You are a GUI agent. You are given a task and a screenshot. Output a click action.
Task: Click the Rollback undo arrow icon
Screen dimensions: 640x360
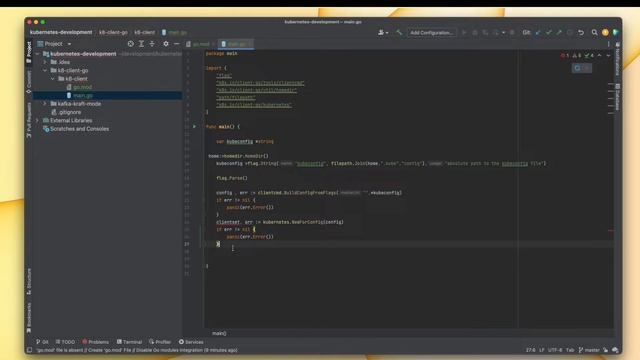(x=581, y=32)
